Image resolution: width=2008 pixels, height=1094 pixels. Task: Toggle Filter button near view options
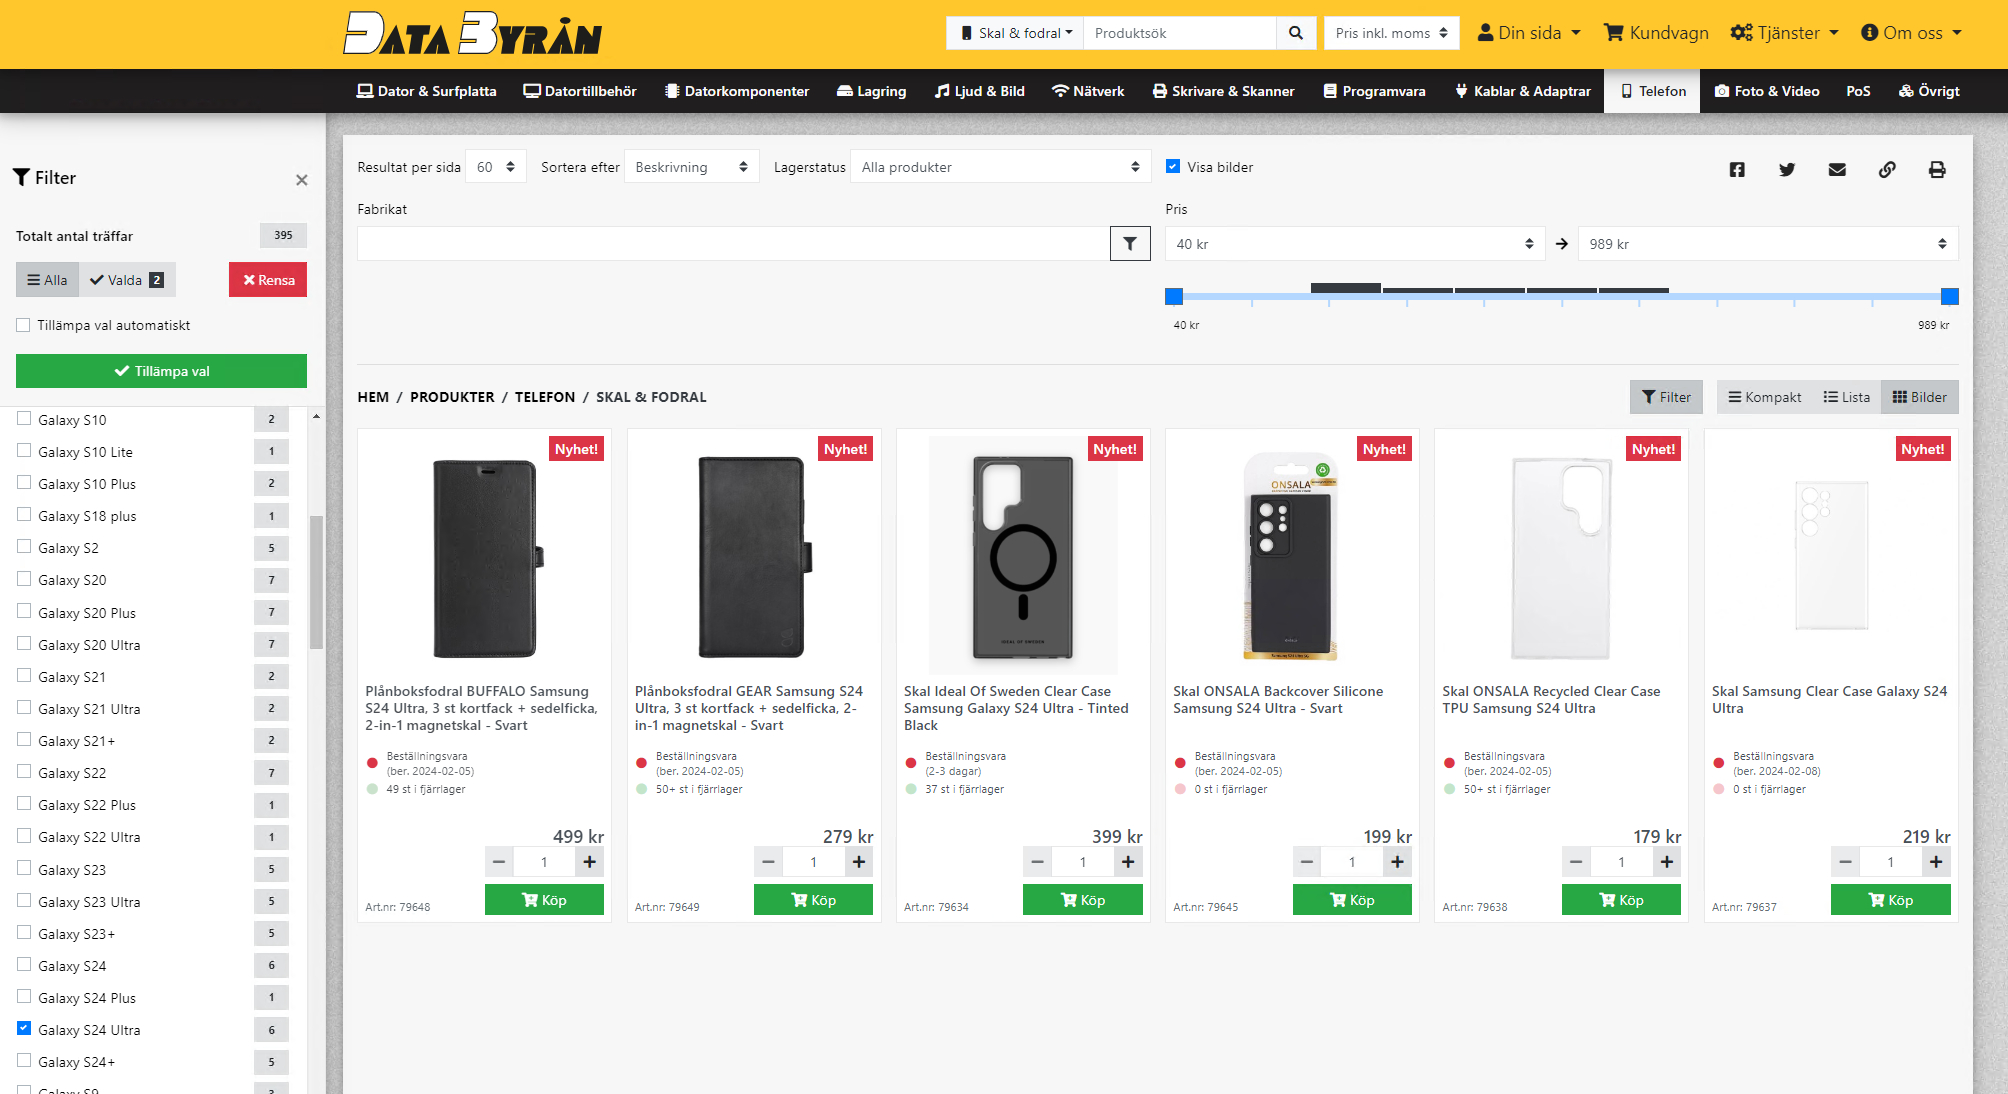tap(1666, 397)
